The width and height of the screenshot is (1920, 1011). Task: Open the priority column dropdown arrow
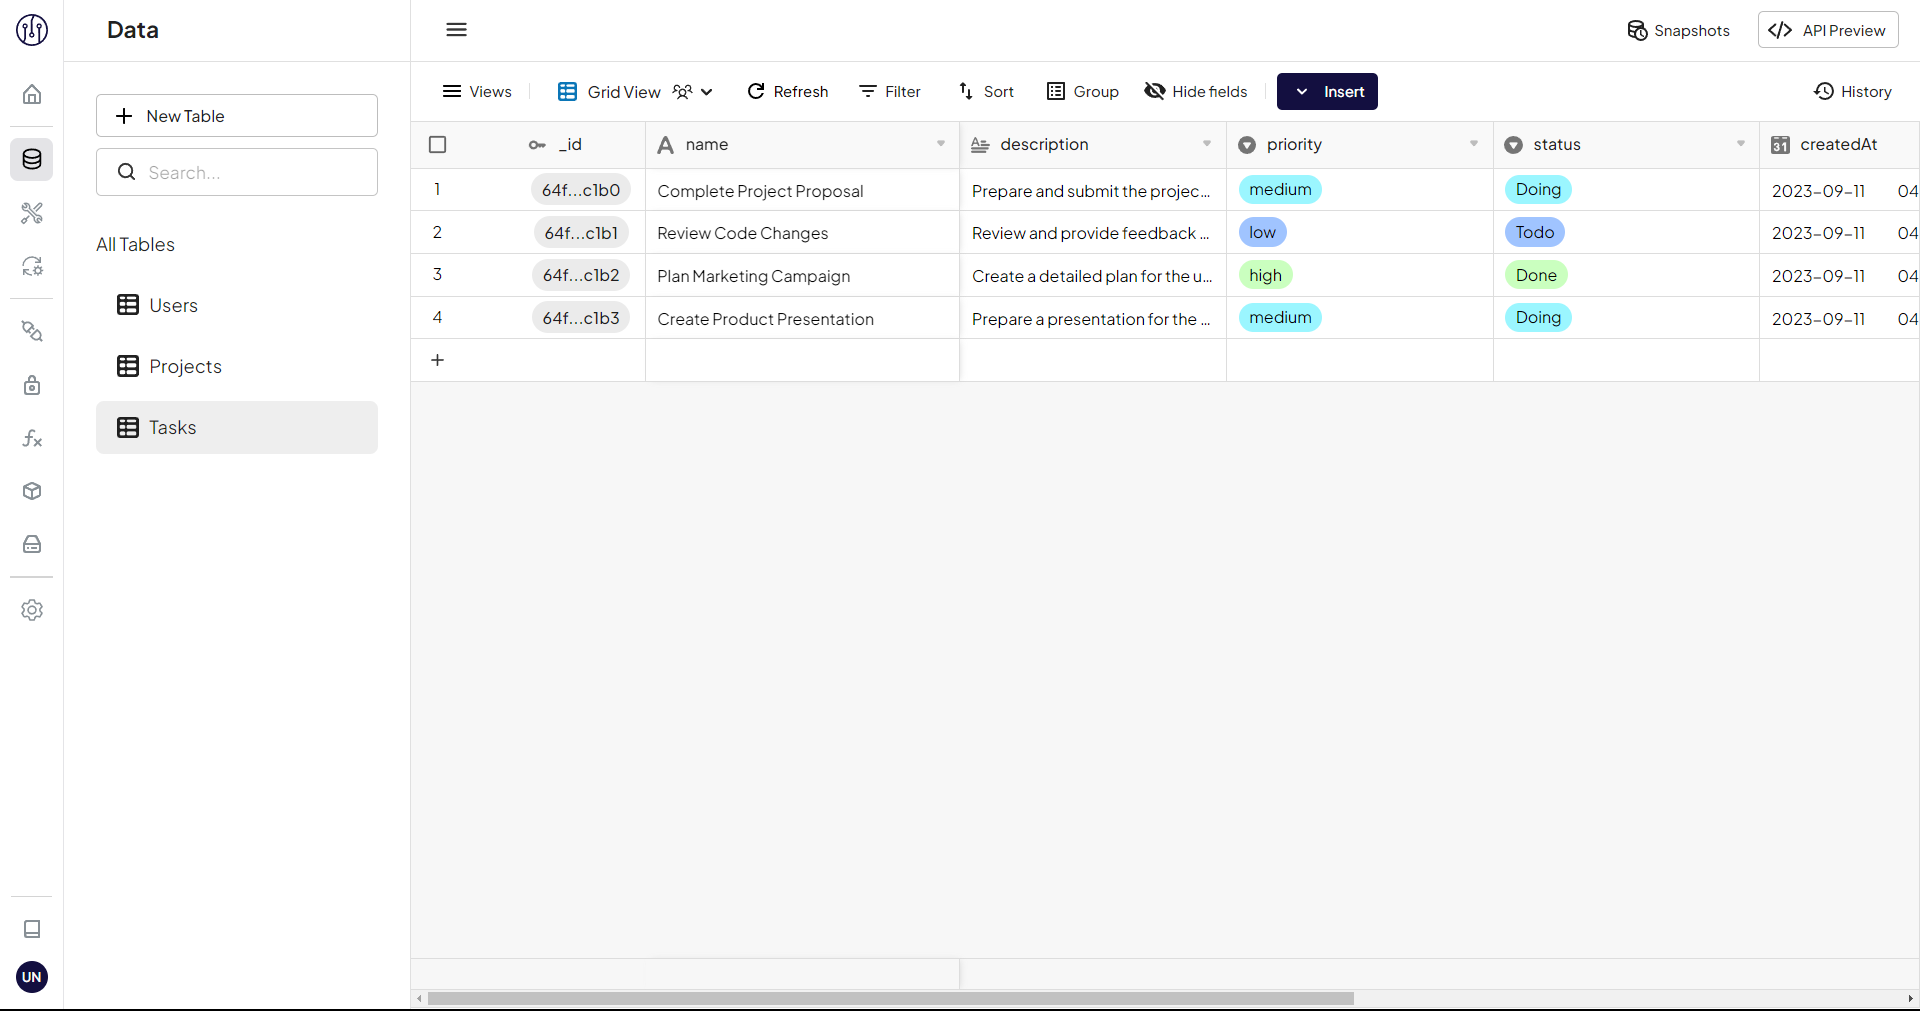coord(1473,145)
